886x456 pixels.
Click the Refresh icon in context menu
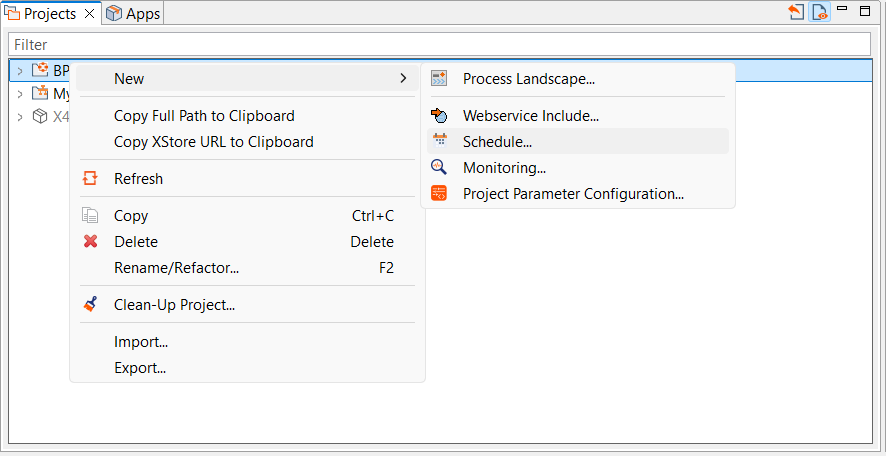(x=90, y=179)
